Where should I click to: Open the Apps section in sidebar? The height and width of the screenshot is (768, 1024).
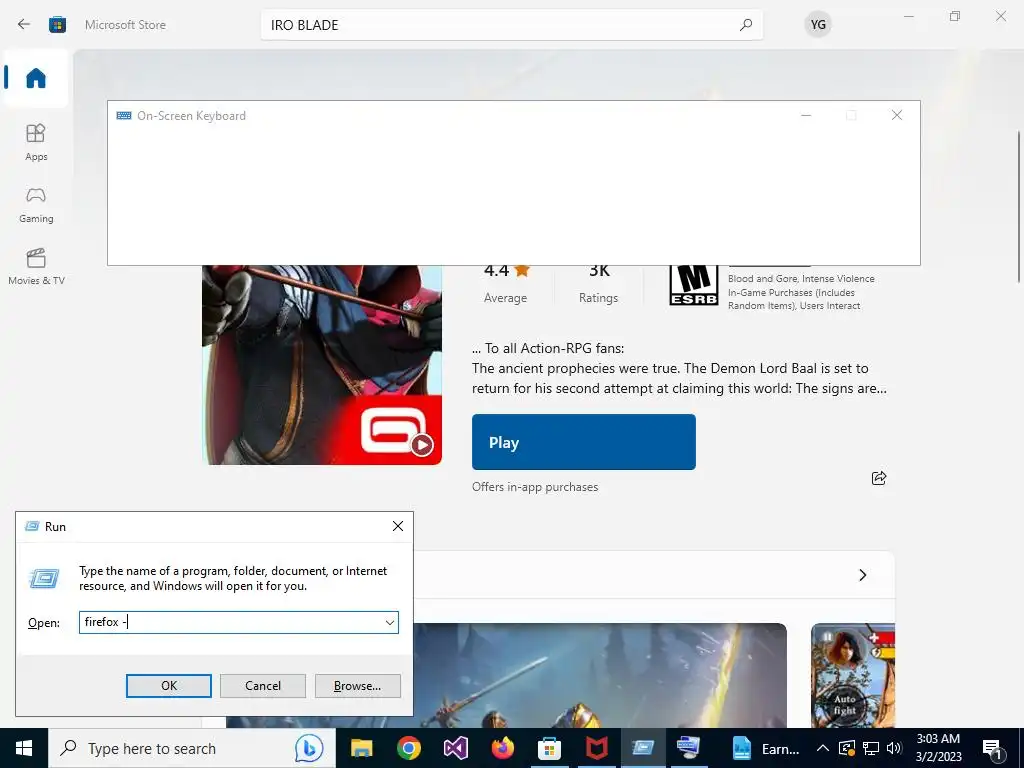click(36, 142)
